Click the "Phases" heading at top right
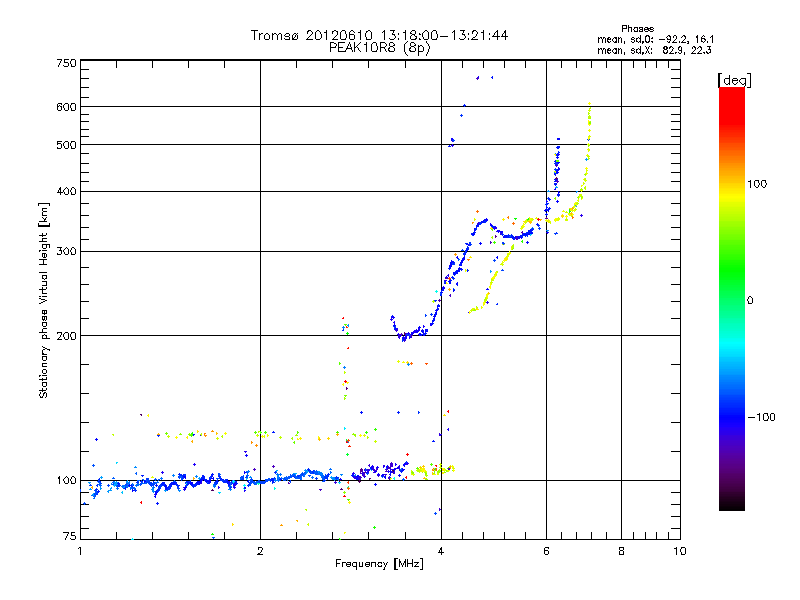 click(x=637, y=29)
